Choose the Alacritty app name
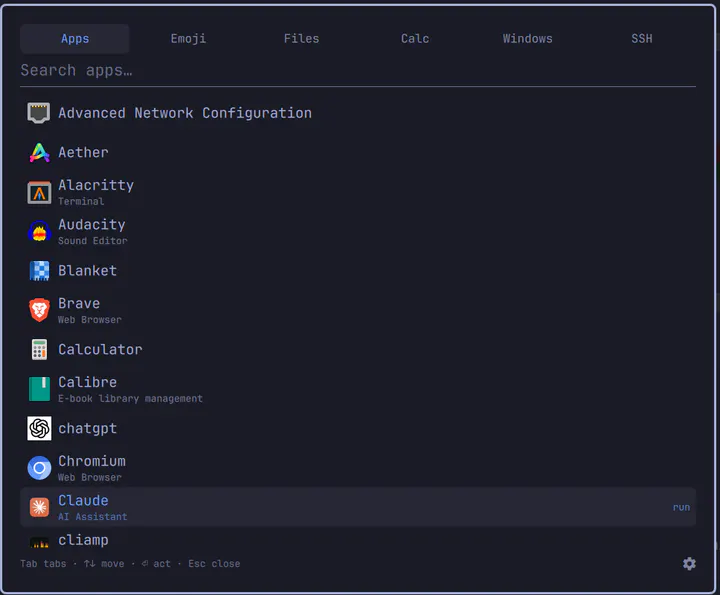 point(96,185)
